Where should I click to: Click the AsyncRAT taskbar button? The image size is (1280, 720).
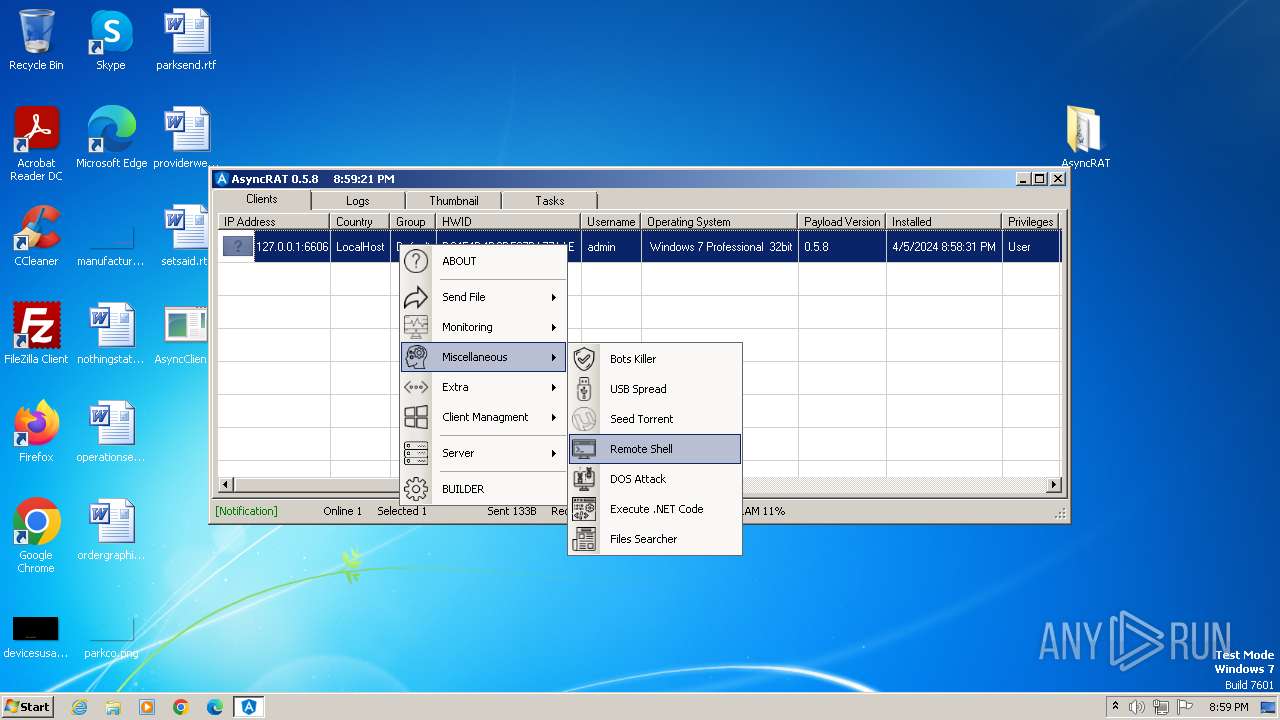coord(248,707)
